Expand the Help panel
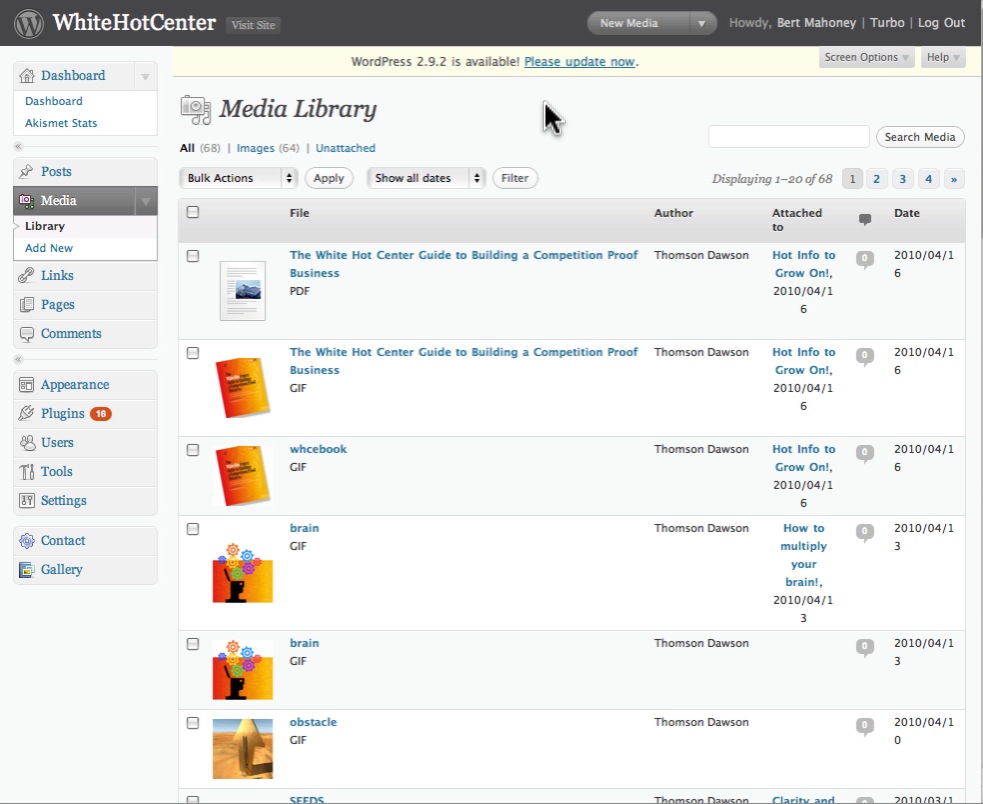The image size is (983, 804). [943, 58]
